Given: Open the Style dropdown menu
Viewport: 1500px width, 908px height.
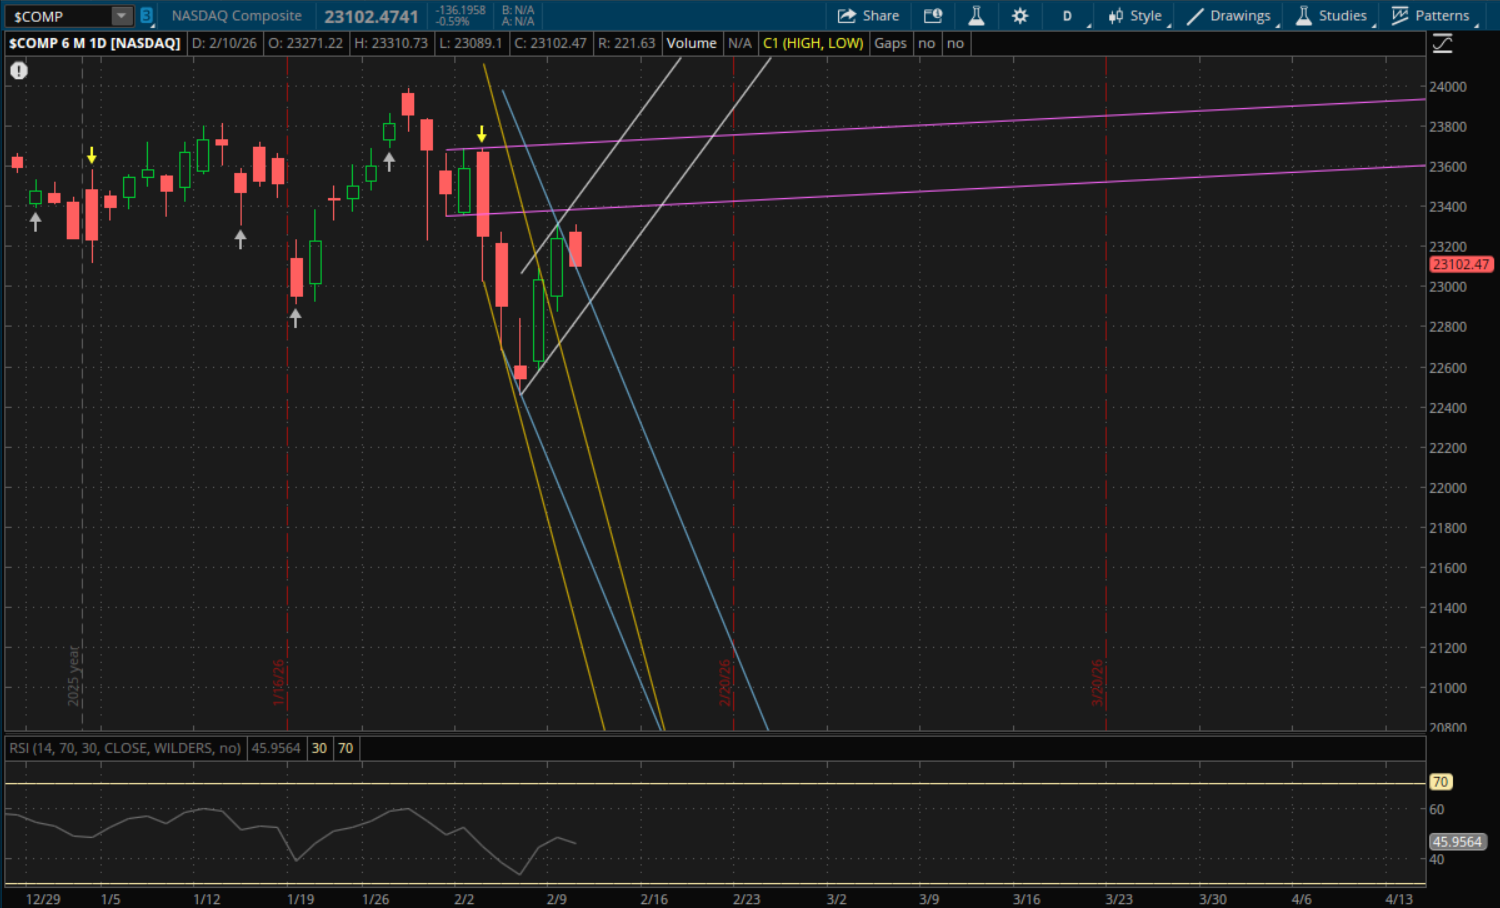Looking at the screenshot, I should tap(1135, 16).
